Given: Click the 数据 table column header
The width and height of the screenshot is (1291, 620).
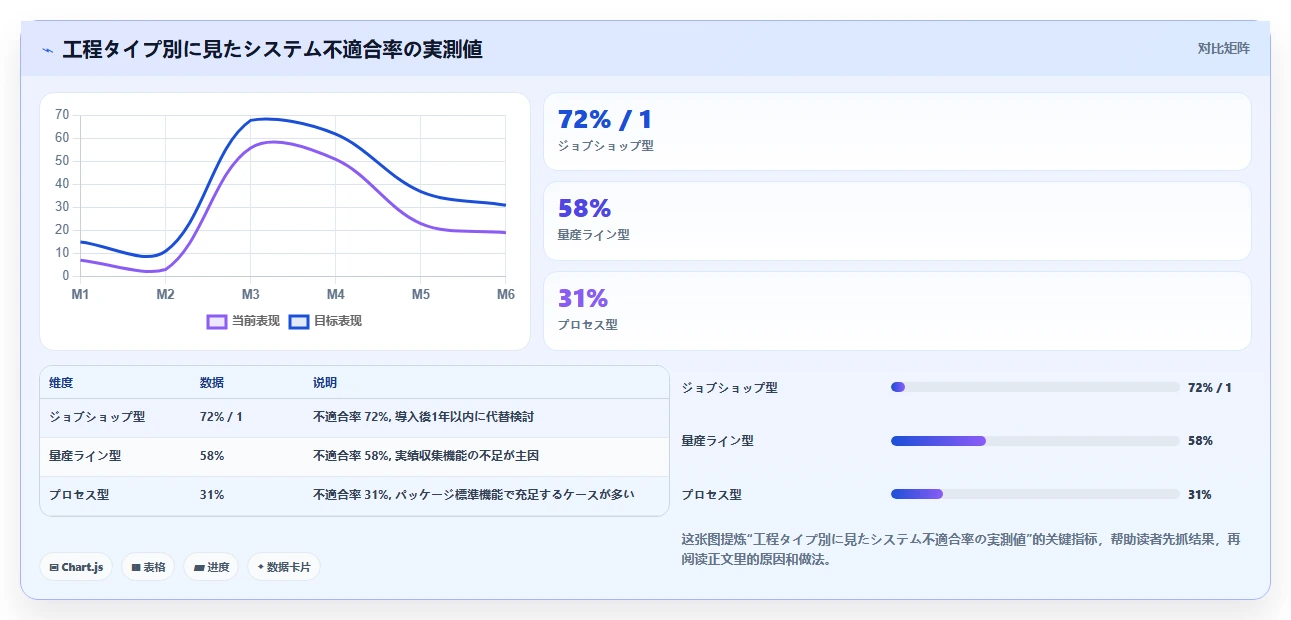Looking at the screenshot, I should [x=212, y=383].
